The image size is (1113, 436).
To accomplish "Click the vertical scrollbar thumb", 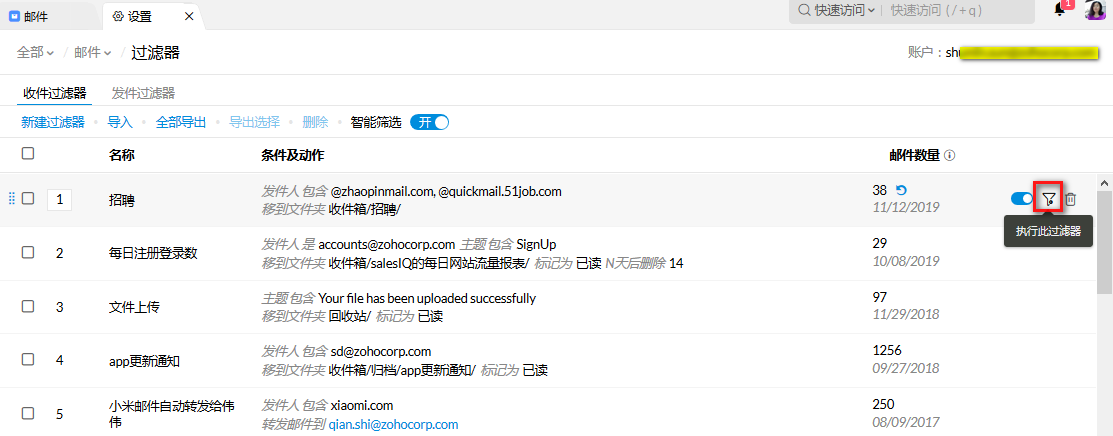I will pos(1104,244).
